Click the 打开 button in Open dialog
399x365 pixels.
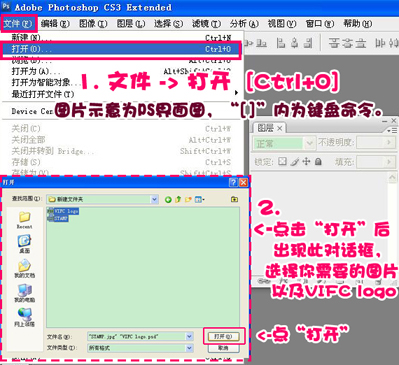click(x=223, y=336)
